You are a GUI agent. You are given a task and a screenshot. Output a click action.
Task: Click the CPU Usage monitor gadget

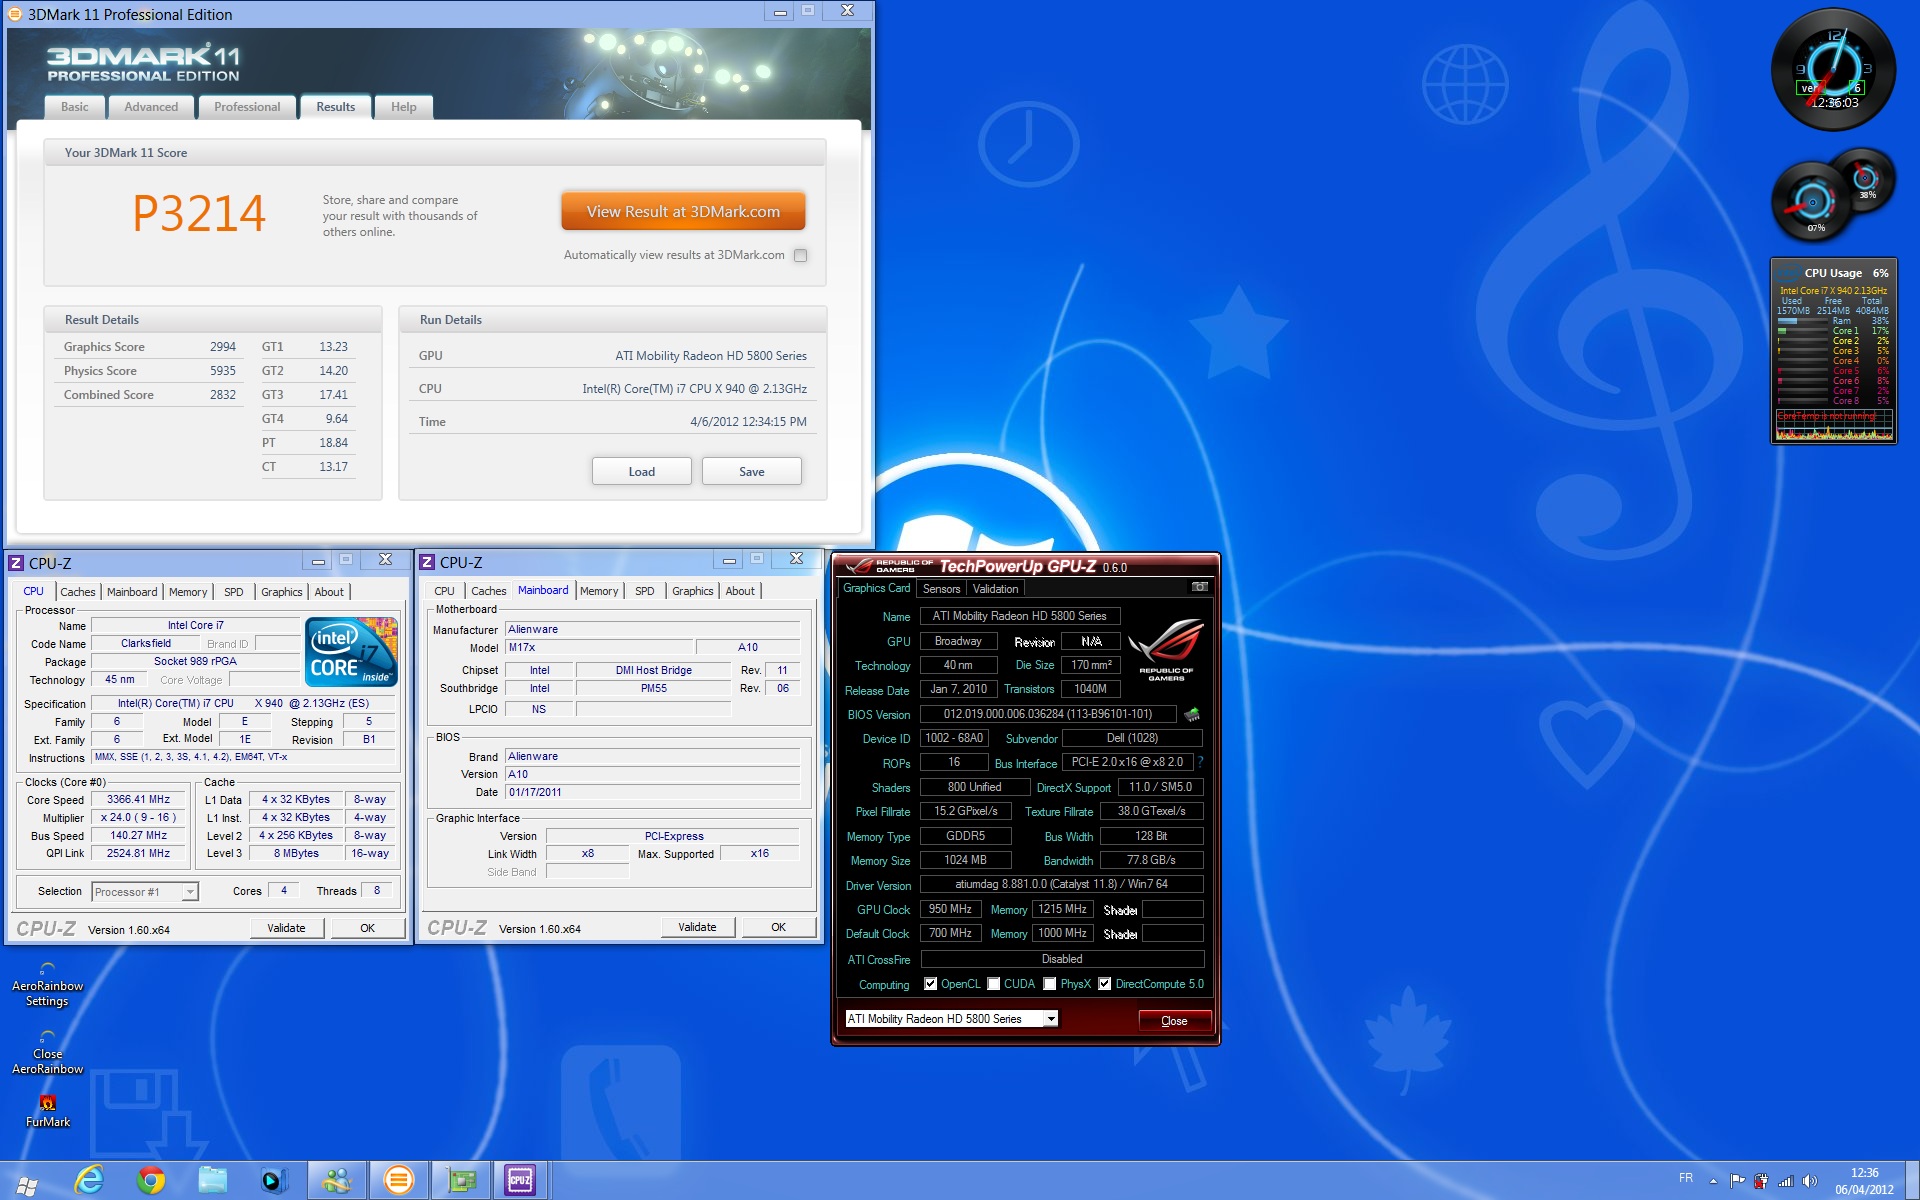coord(1833,351)
